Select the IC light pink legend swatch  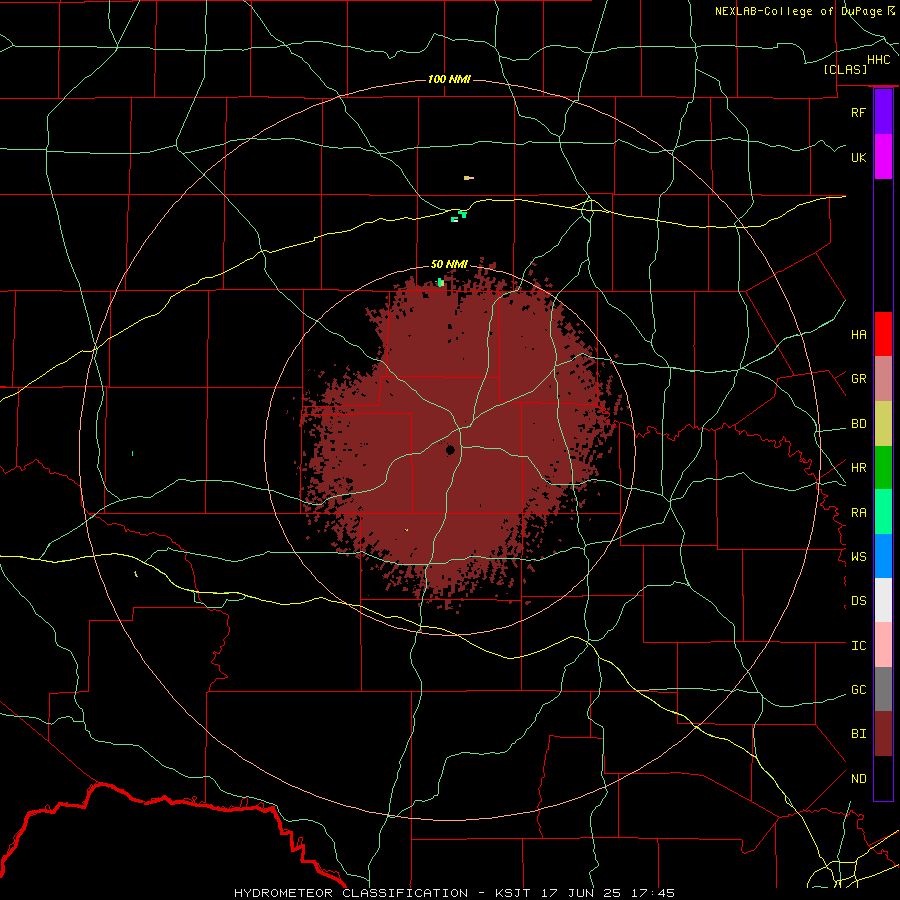pyautogui.click(x=883, y=645)
